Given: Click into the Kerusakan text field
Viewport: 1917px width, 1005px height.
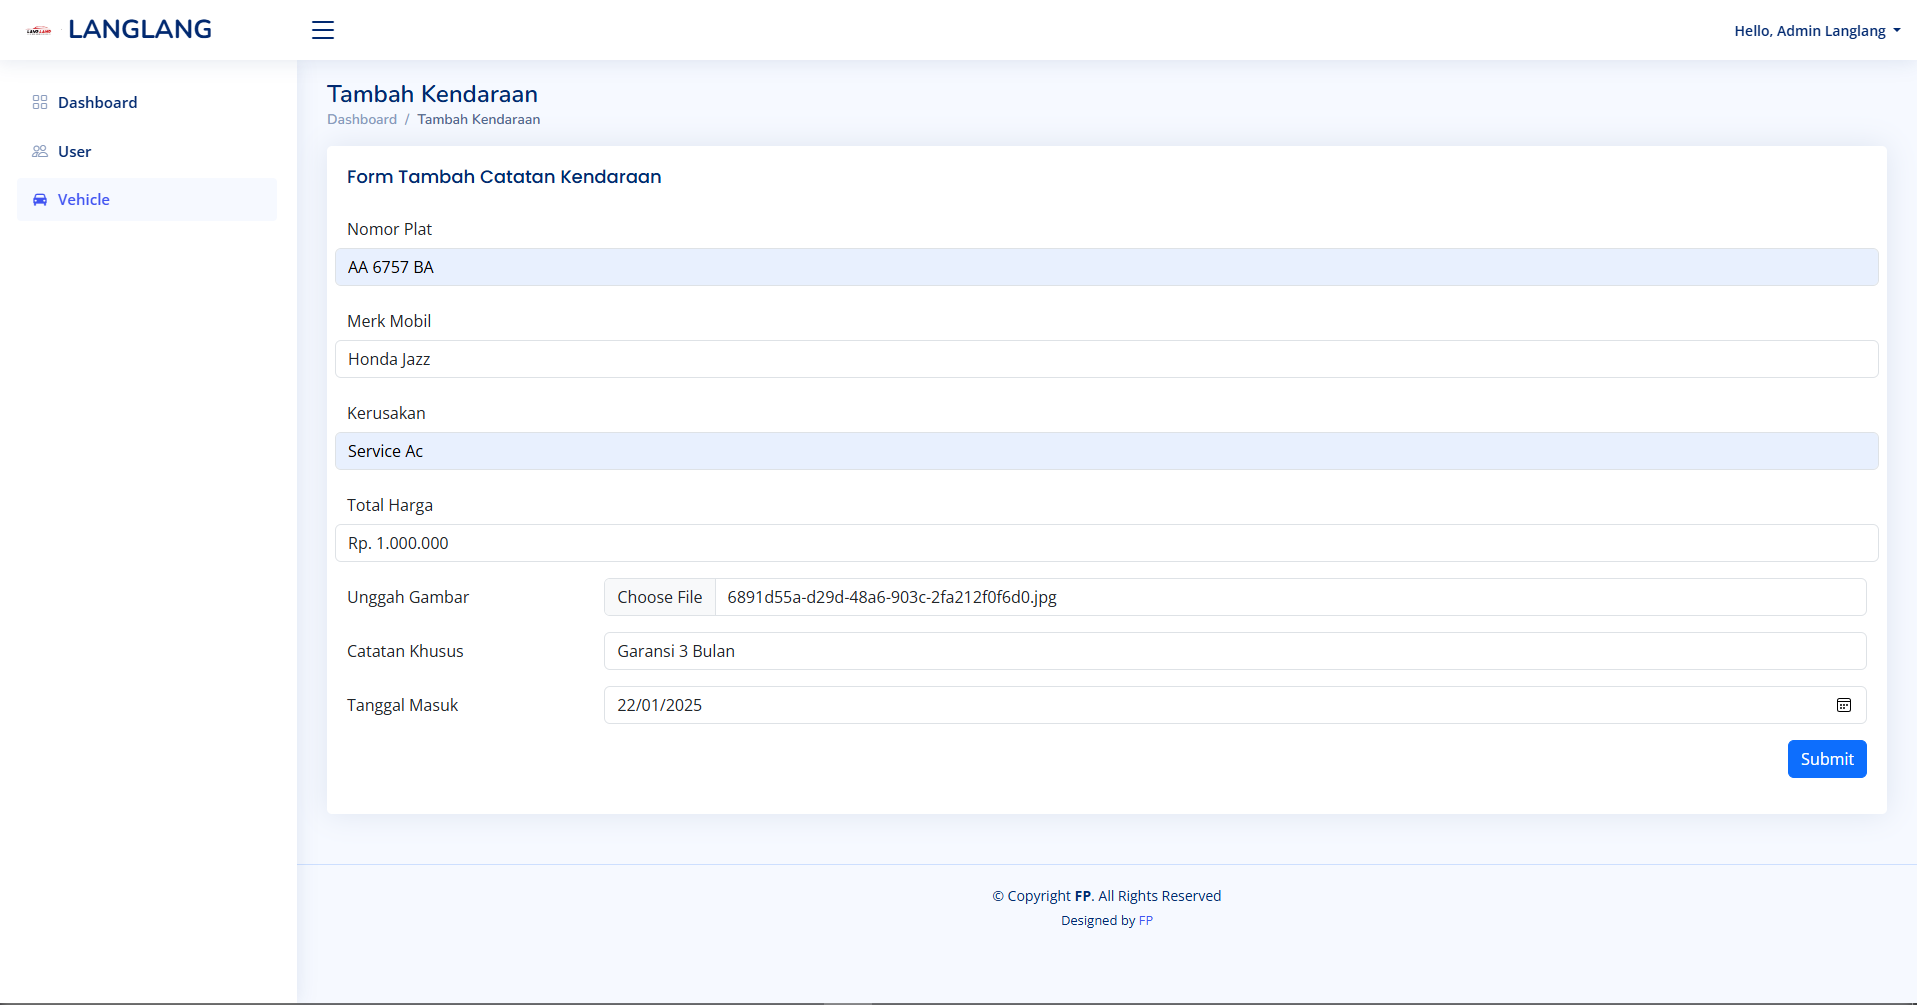Looking at the screenshot, I should pos(1106,451).
